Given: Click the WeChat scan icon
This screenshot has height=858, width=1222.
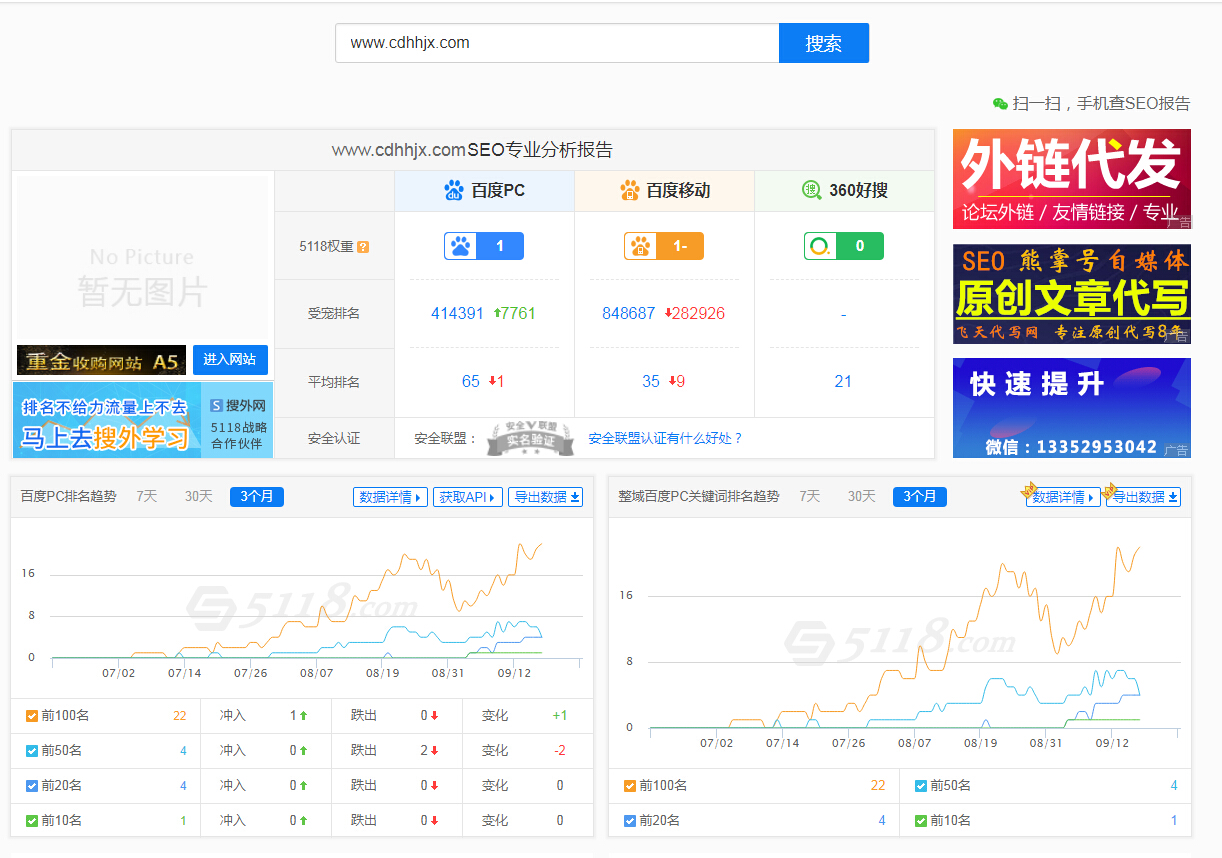Looking at the screenshot, I should click(1000, 104).
